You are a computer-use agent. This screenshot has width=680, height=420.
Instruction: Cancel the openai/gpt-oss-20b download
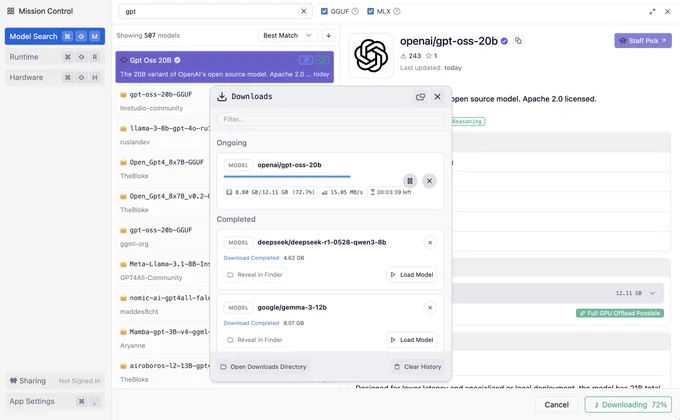(x=429, y=181)
